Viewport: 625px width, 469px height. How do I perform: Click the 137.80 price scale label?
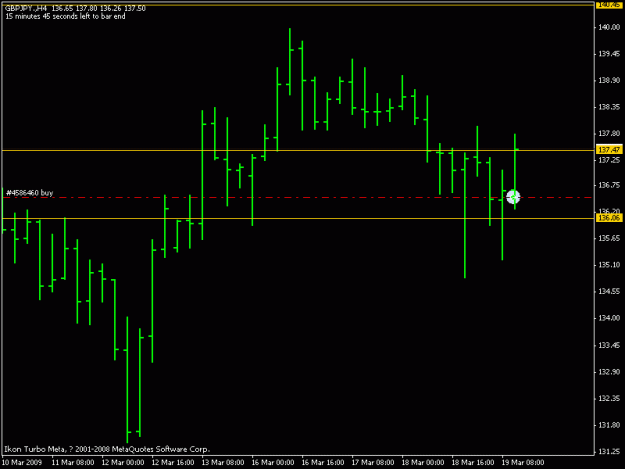click(x=609, y=133)
